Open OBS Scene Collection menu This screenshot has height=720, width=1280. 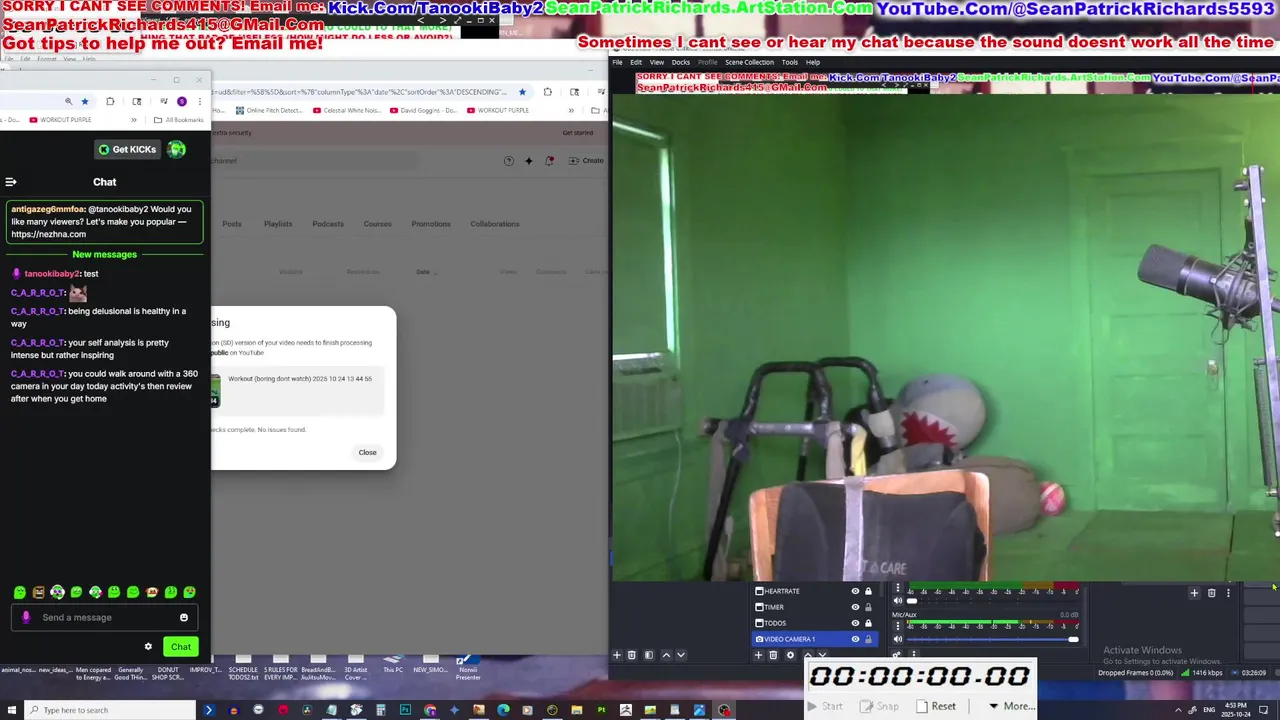(749, 62)
